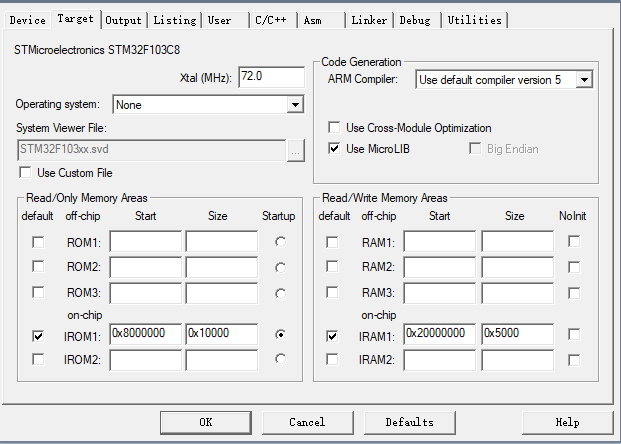Click the IROM2 Start field

[x=146, y=360]
